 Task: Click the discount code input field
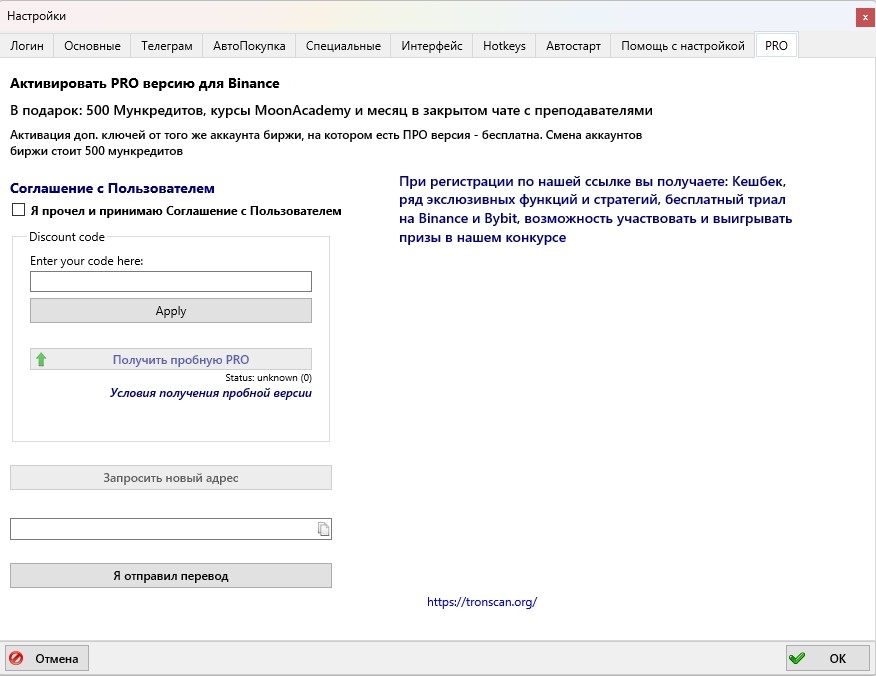click(x=171, y=282)
